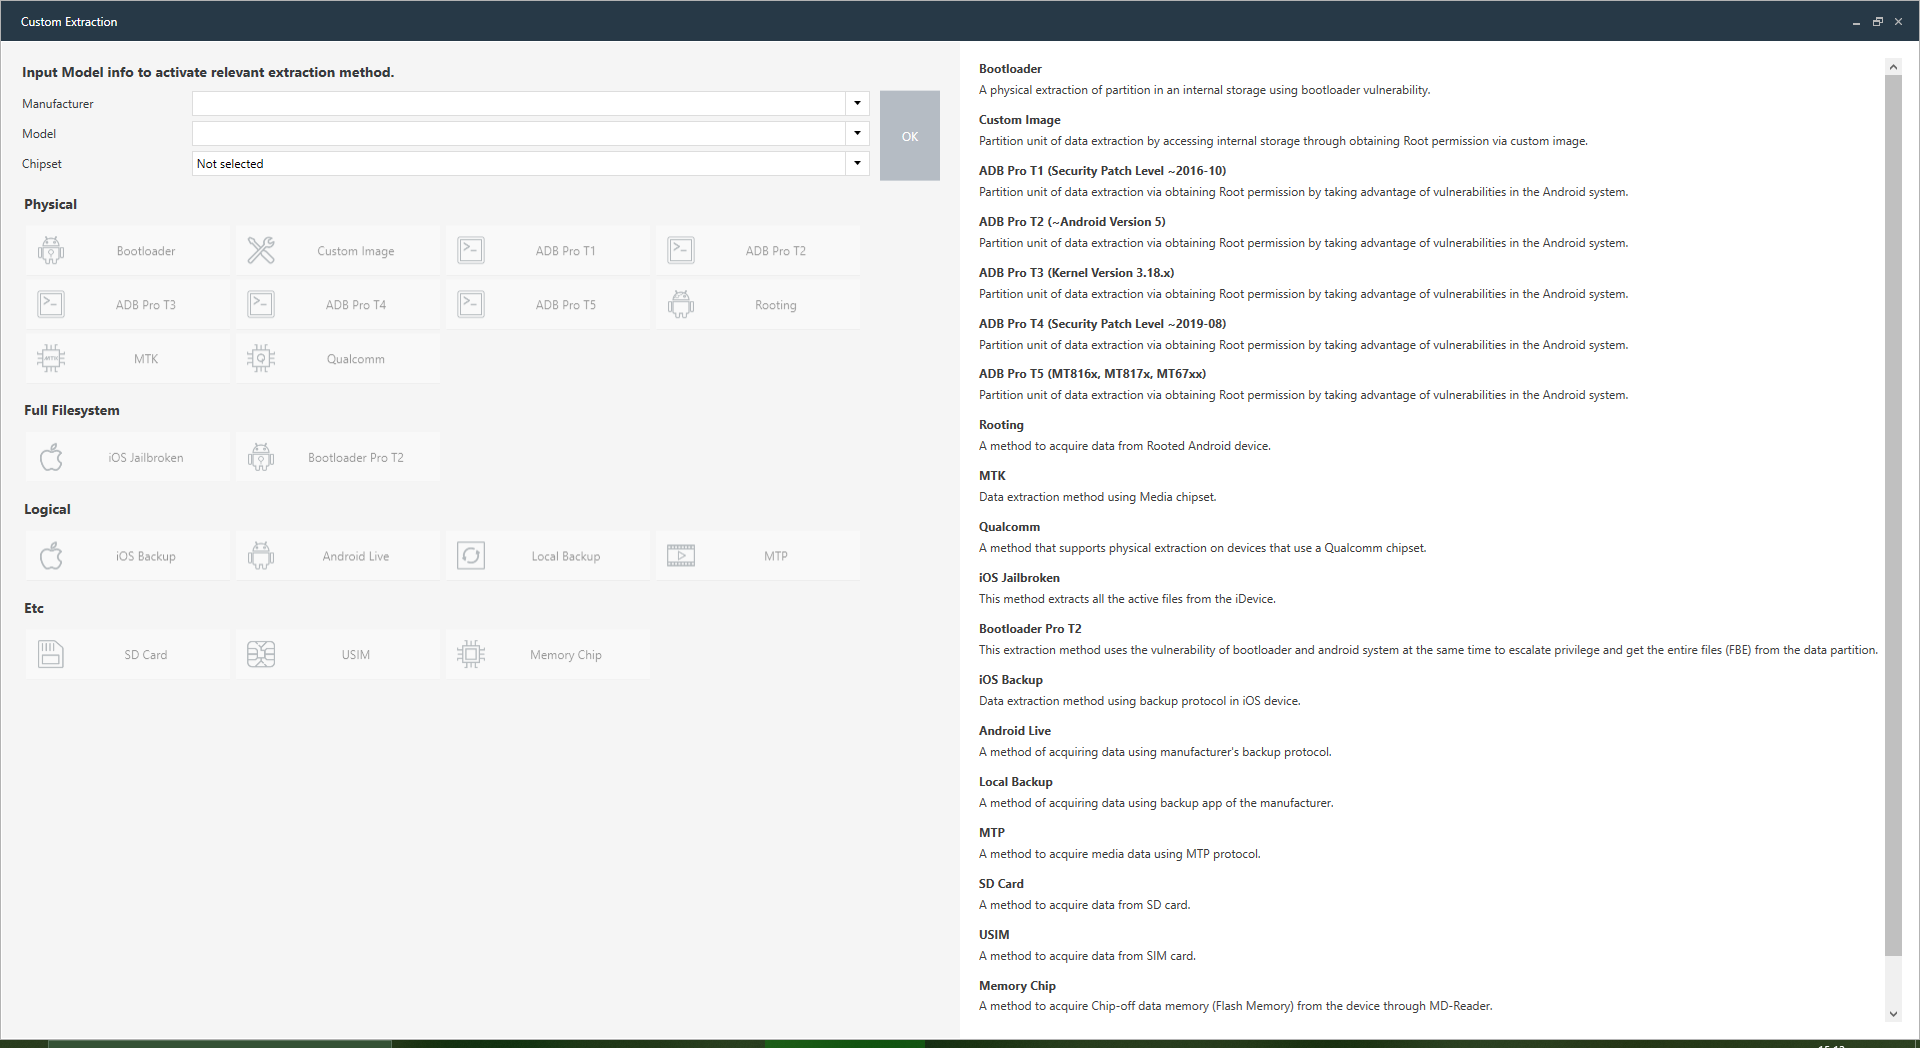The width and height of the screenshot is (1920, 1048).
Task: Click the ADB Pro T5 terminal icon
Action: coord(471,304)
